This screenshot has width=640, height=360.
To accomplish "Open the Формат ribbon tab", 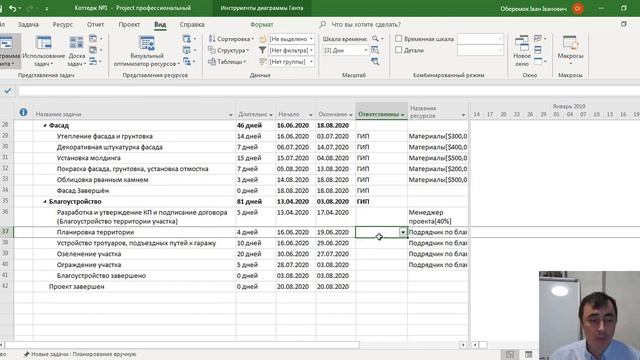I will (x=262, y=24).
